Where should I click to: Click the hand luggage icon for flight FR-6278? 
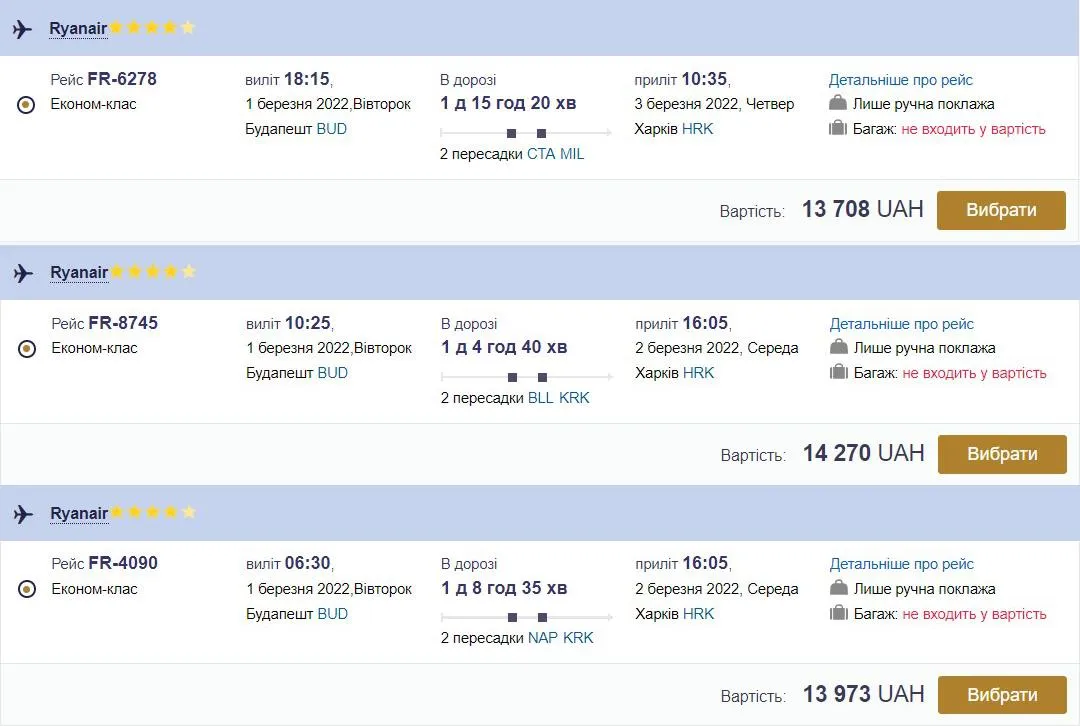point(838,103)
